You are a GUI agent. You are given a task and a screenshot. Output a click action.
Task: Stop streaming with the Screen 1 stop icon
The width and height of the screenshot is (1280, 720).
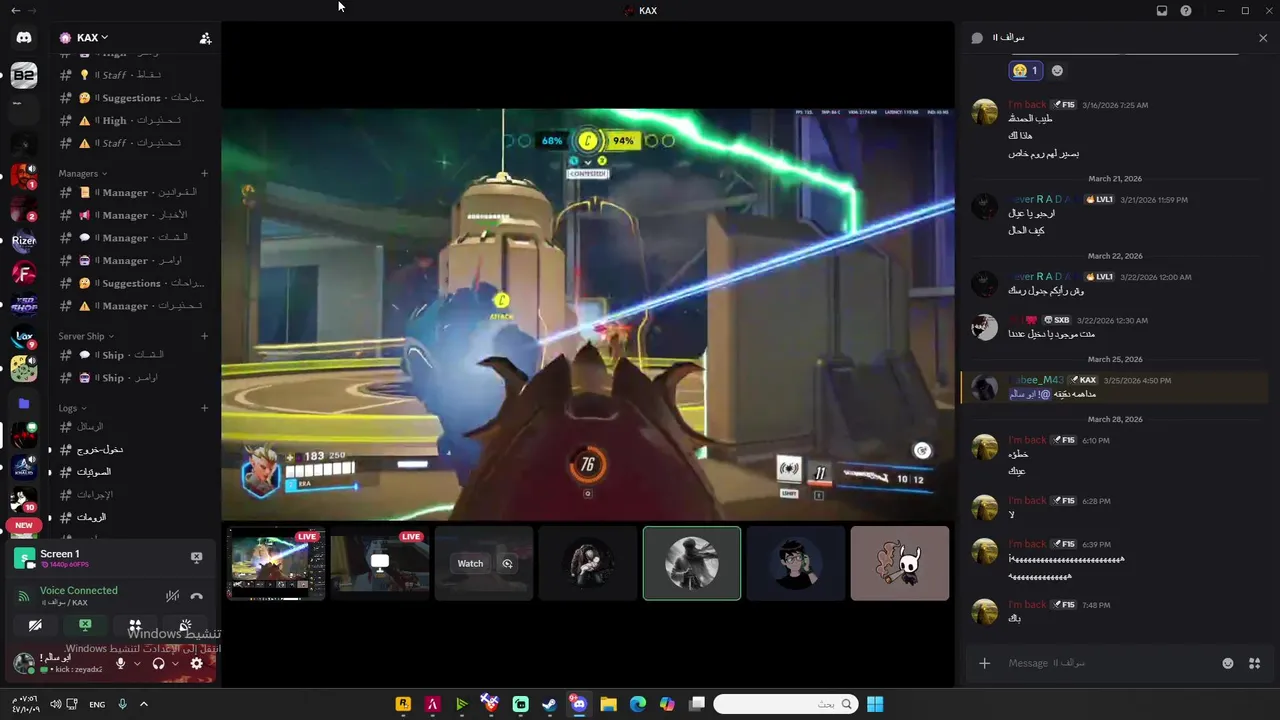click(x=196, y=557)
